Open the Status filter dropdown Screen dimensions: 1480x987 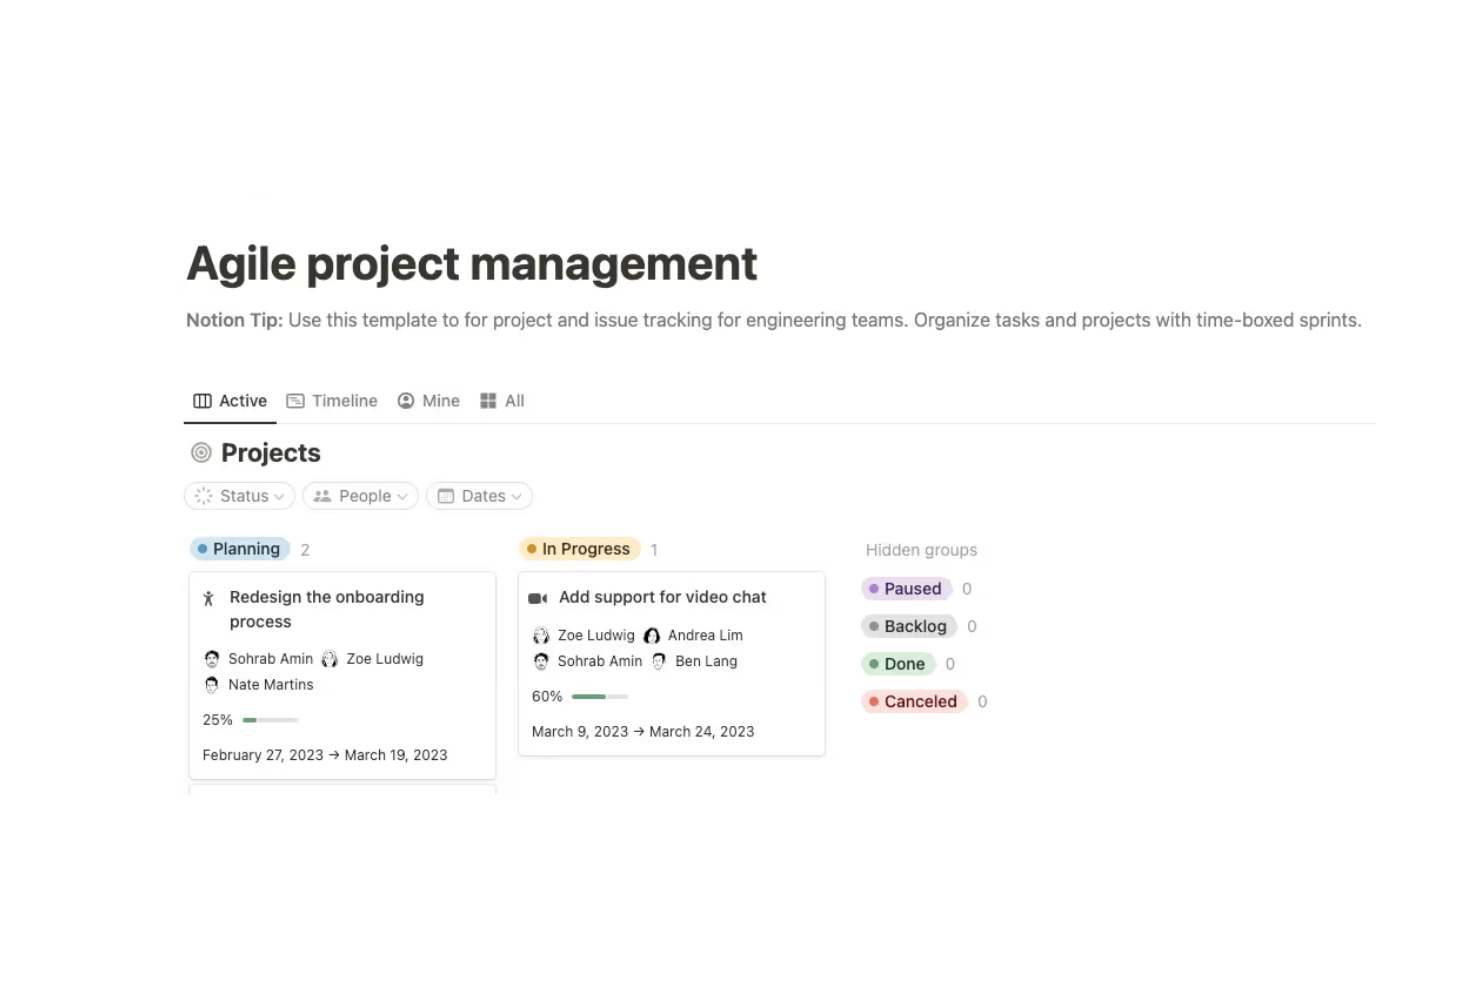[x=239, y=495]
